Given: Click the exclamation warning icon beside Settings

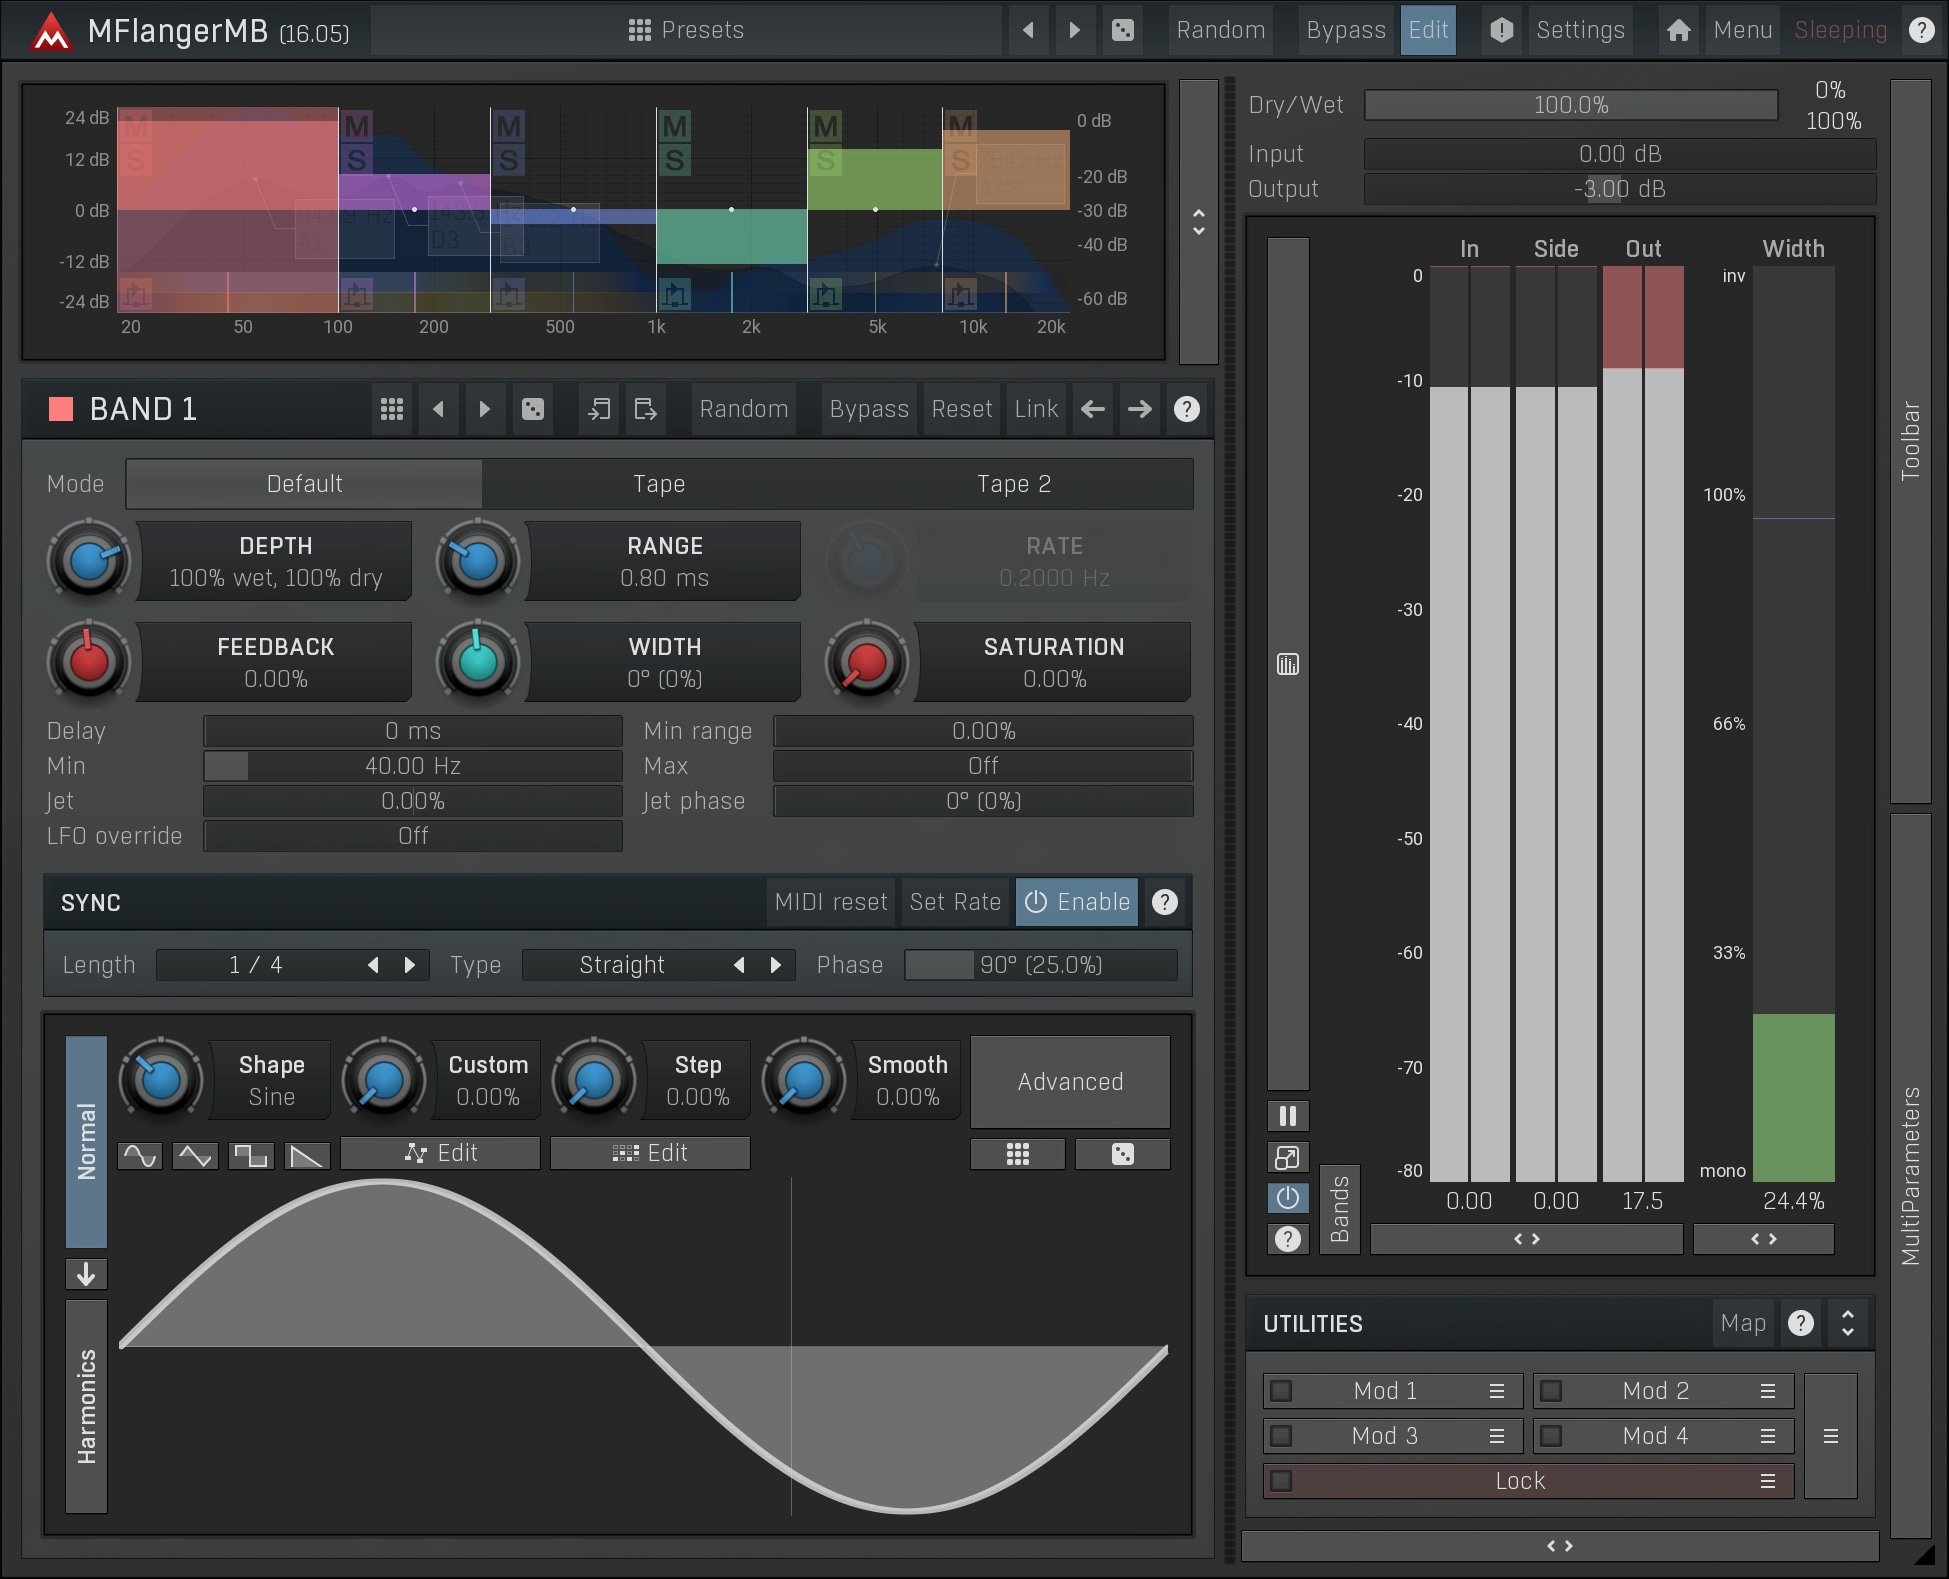Looking at the screenshot, I should pos(1501,30).
